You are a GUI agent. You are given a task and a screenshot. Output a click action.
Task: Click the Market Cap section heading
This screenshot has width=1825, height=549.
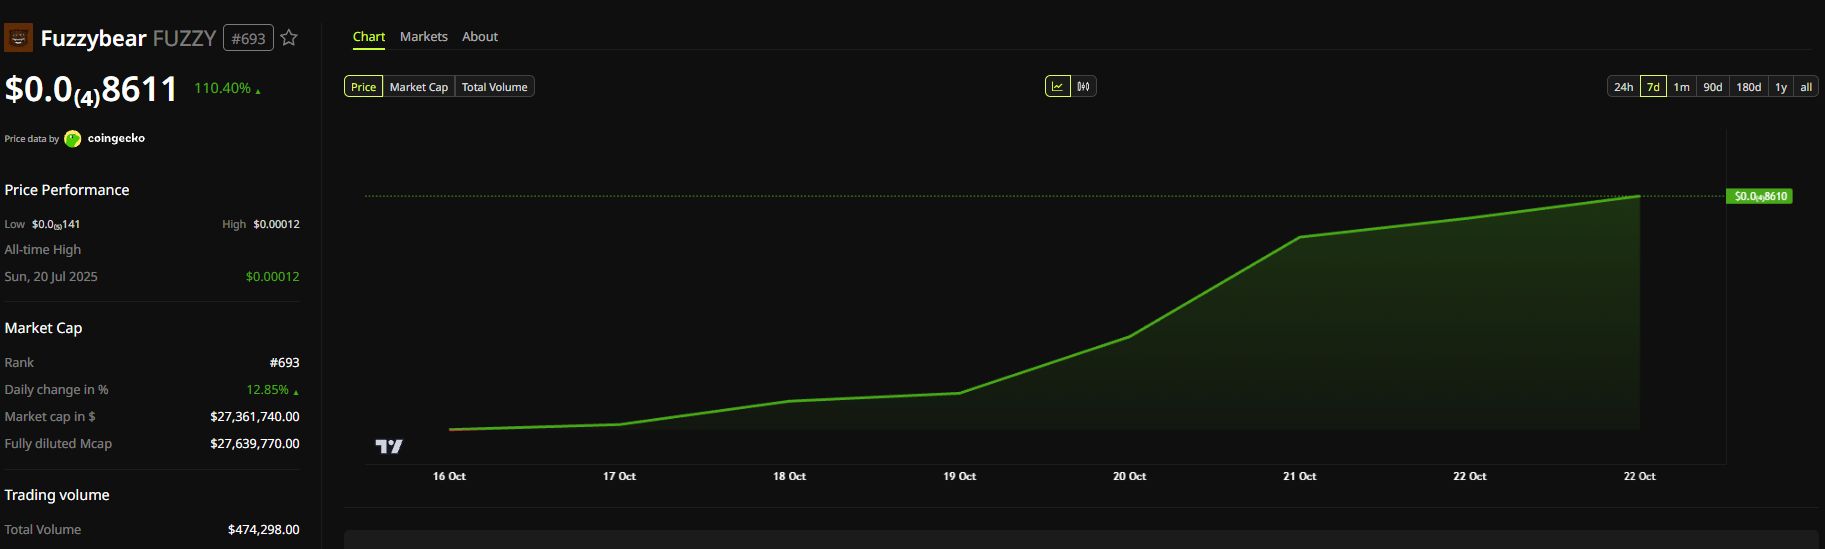coord(44,328)
